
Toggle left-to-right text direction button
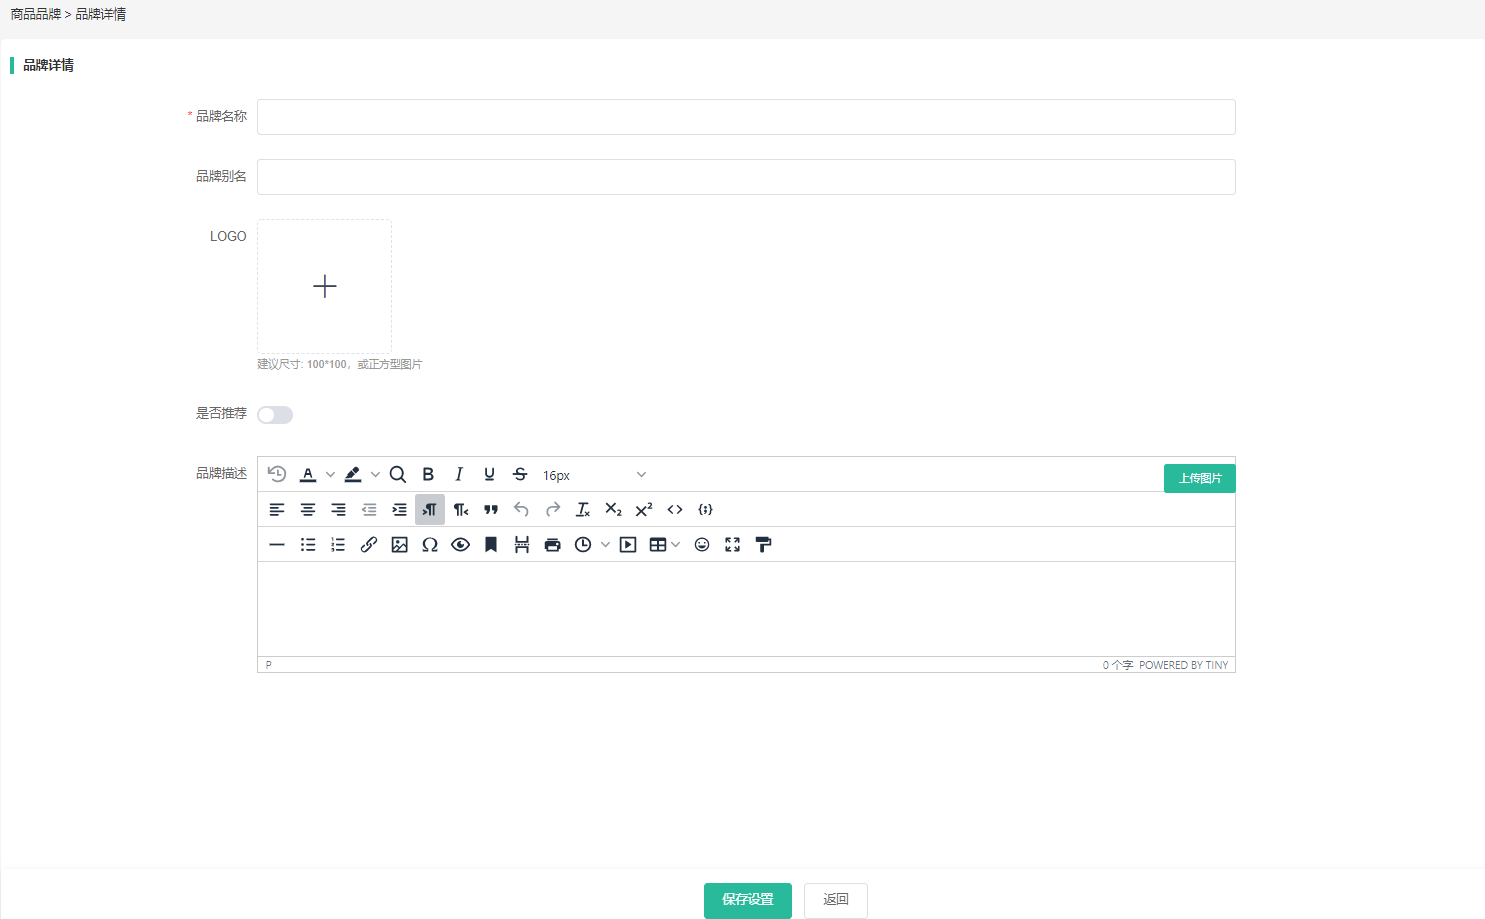coord(430,510)
